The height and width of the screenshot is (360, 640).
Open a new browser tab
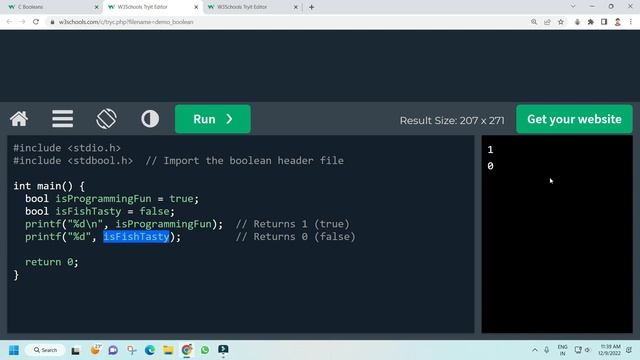point(311,7)
